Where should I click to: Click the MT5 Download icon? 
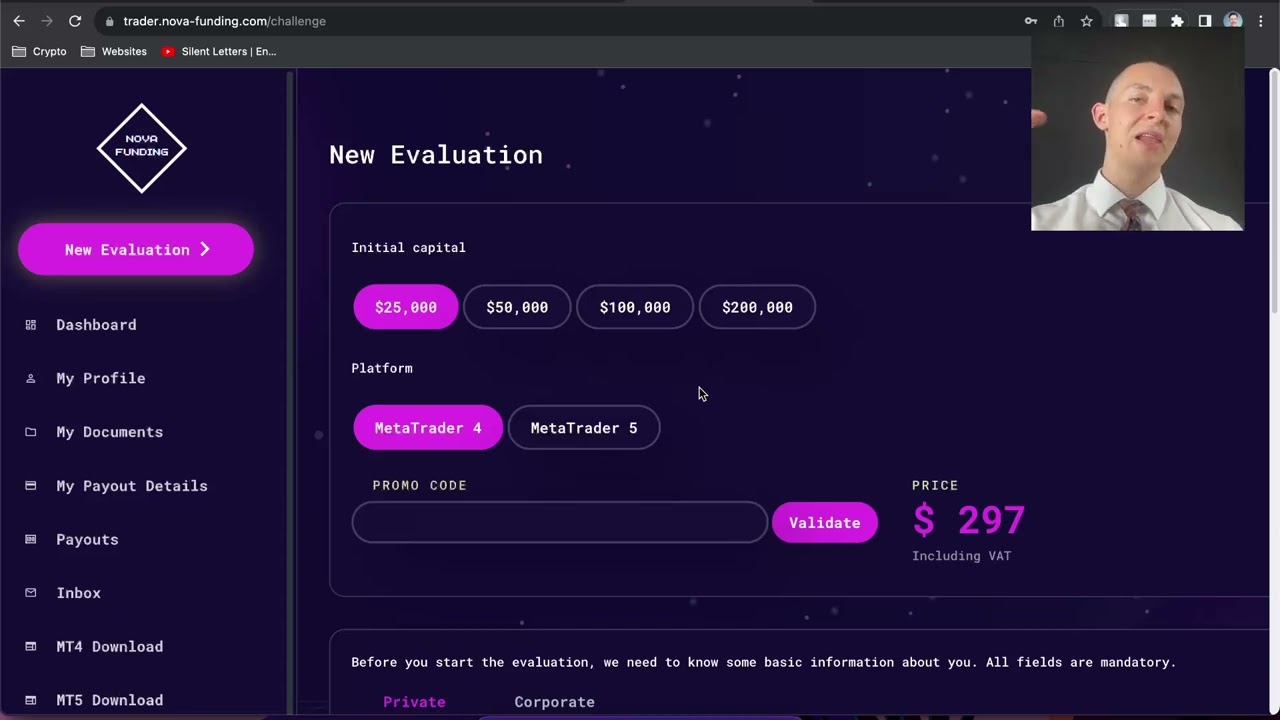pos(31,700)
